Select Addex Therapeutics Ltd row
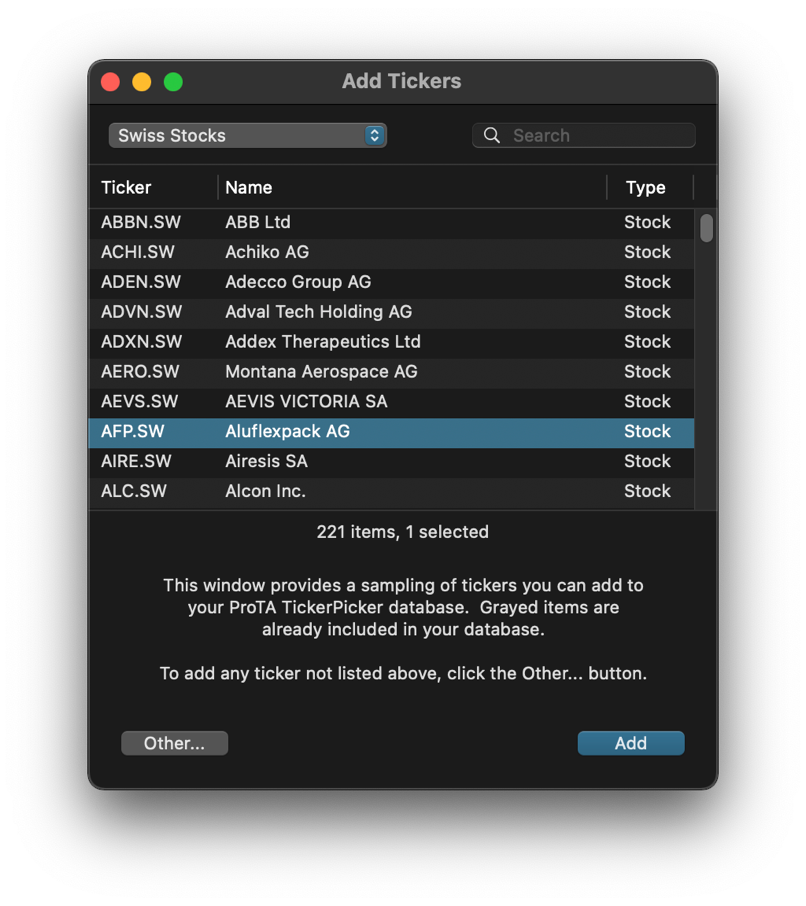Image resolution: width=806 pixels, height=906 pixels. coord(390,342)
